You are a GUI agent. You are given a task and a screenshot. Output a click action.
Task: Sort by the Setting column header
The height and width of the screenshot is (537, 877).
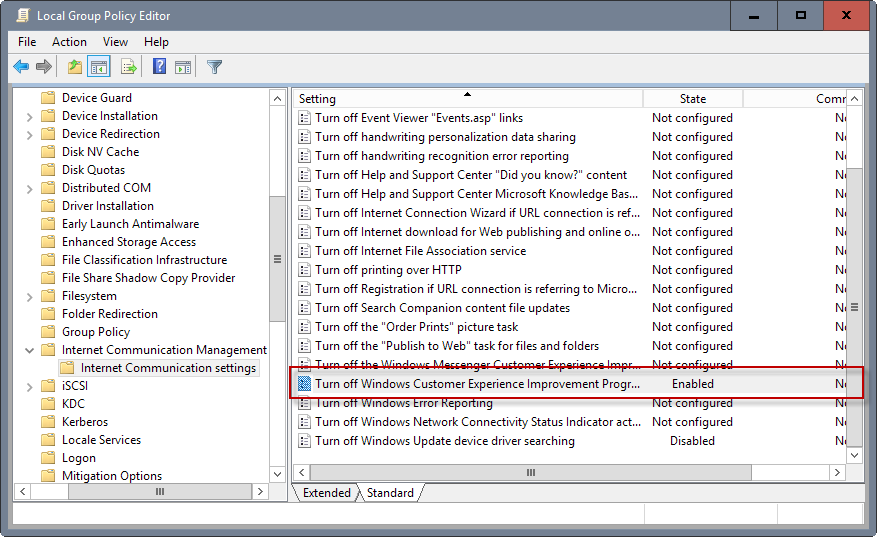[468, 99]
